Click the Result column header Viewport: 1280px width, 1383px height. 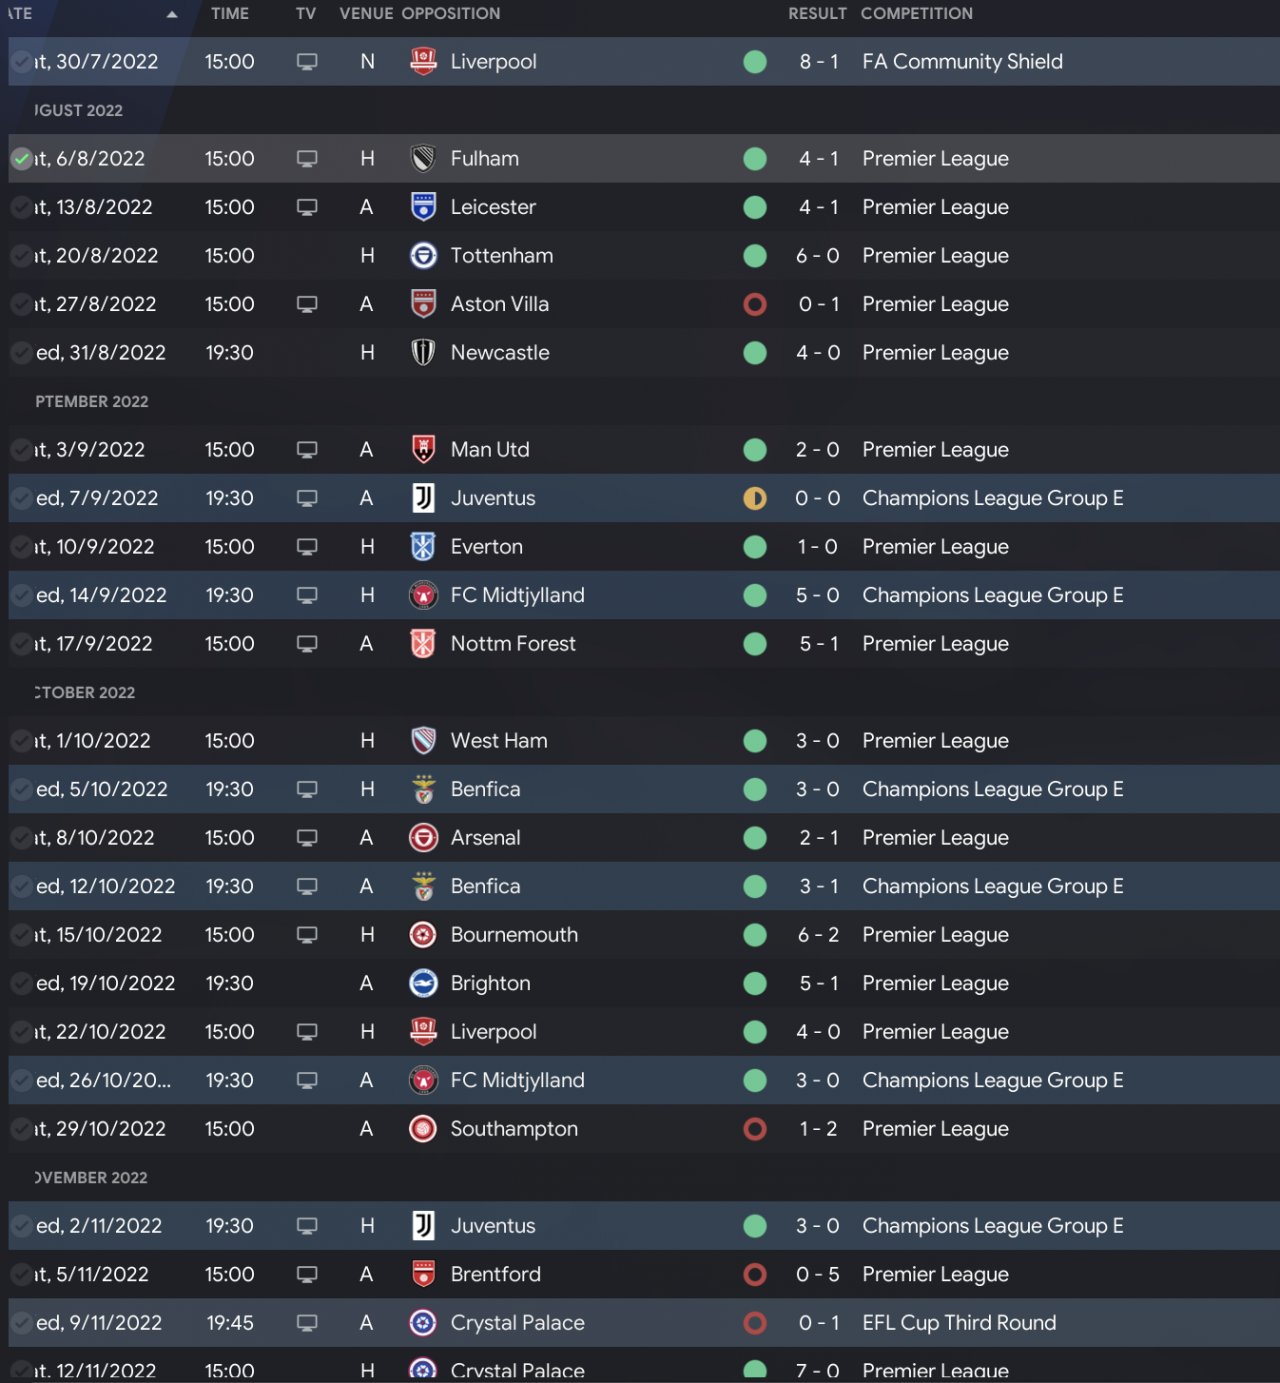coord(816,14)
